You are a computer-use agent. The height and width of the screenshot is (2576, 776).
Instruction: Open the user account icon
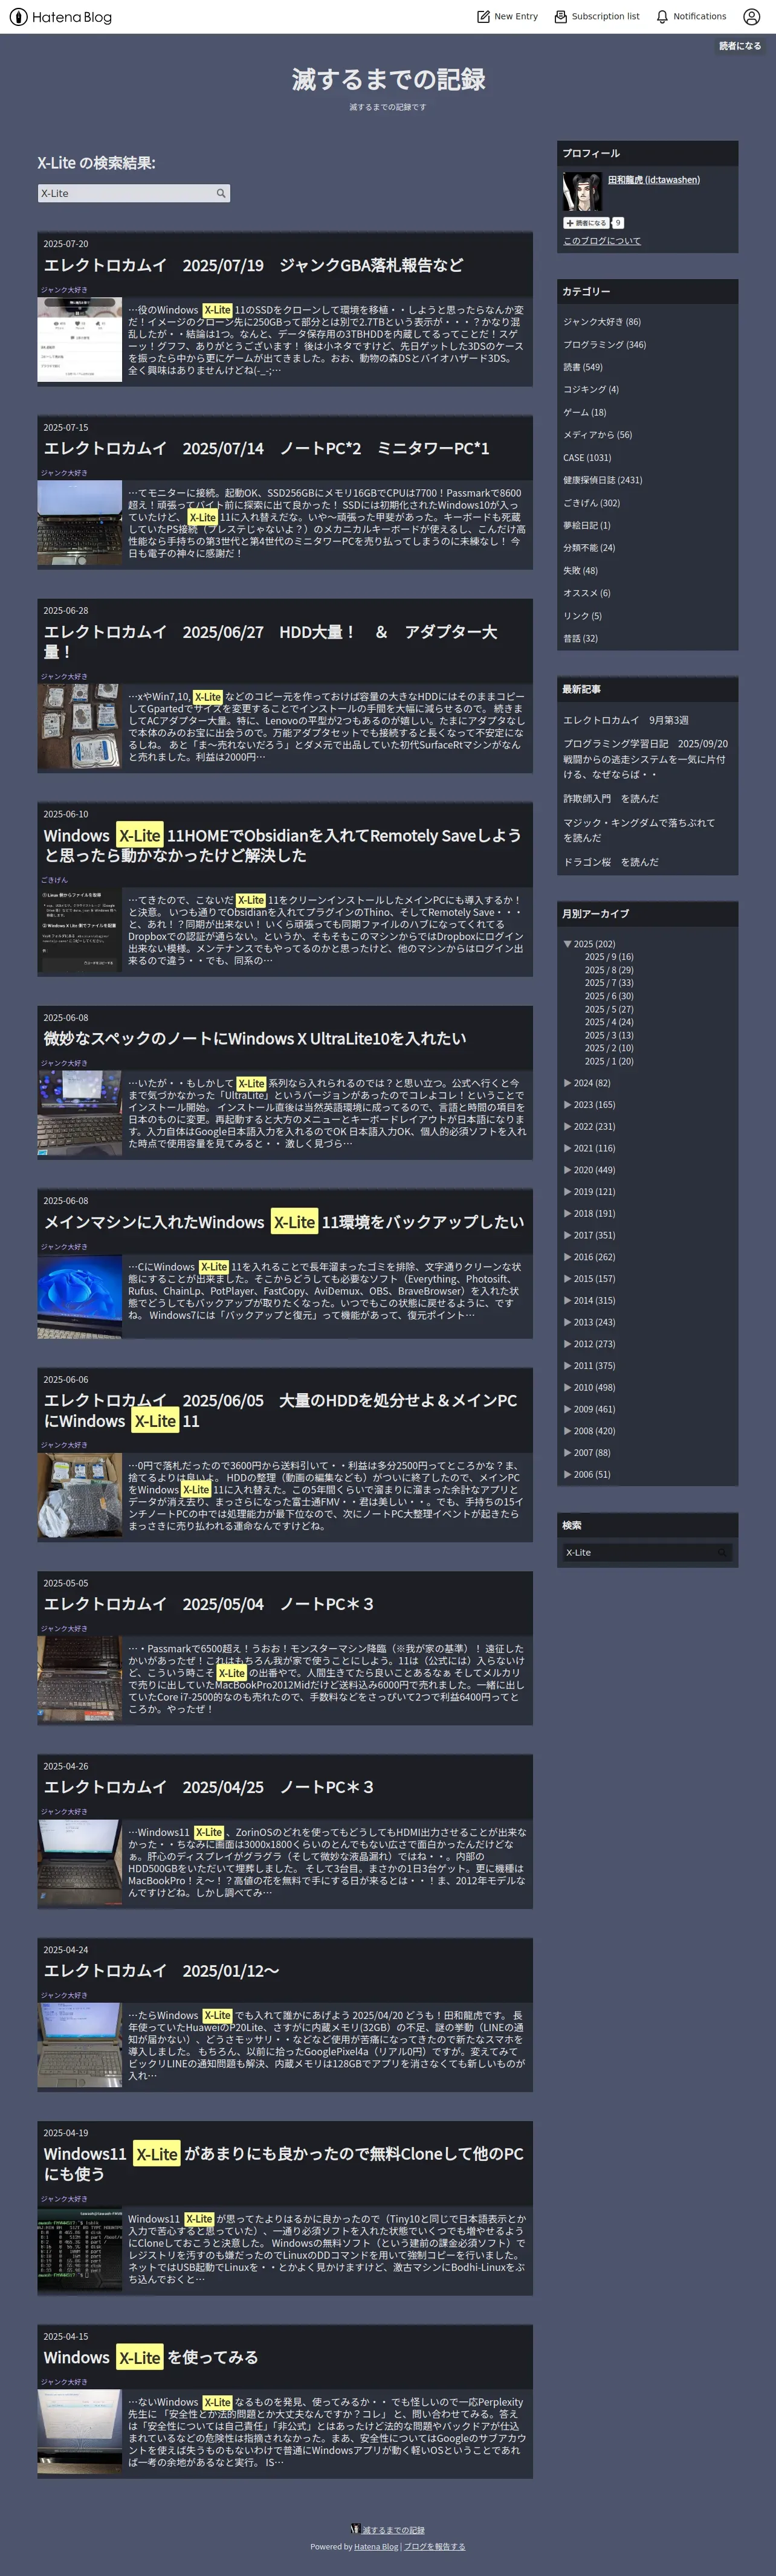click(x=752, y=17)
